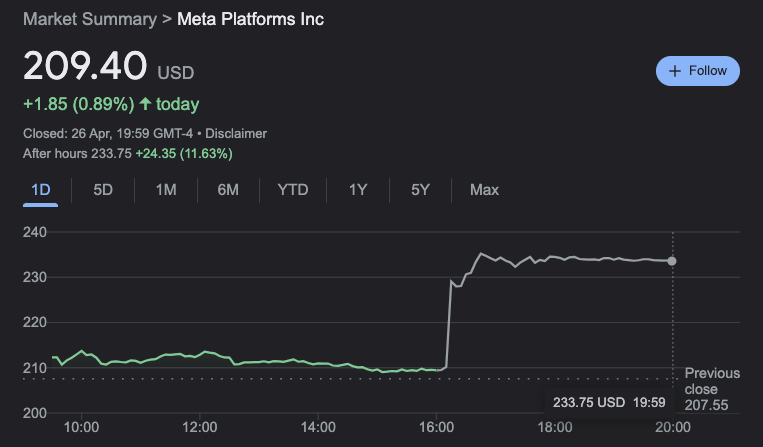Select the 1M range tab
763x447 pixels.
(166, 190)
